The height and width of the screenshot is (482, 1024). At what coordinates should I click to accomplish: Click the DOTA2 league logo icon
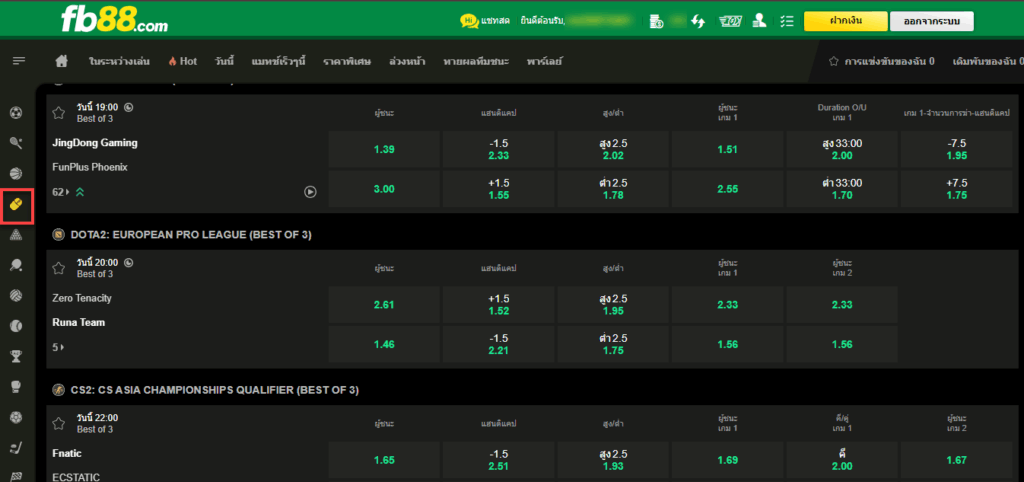(x=59, y=234)
